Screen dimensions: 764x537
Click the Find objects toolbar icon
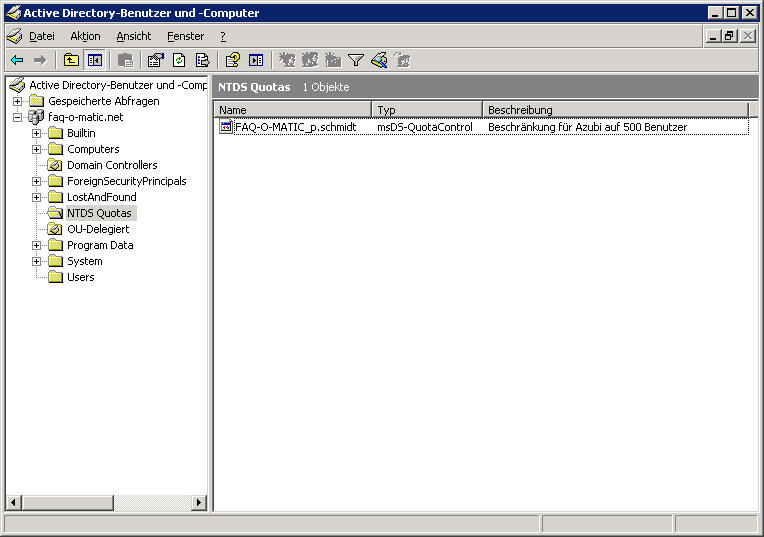point(379,60)
